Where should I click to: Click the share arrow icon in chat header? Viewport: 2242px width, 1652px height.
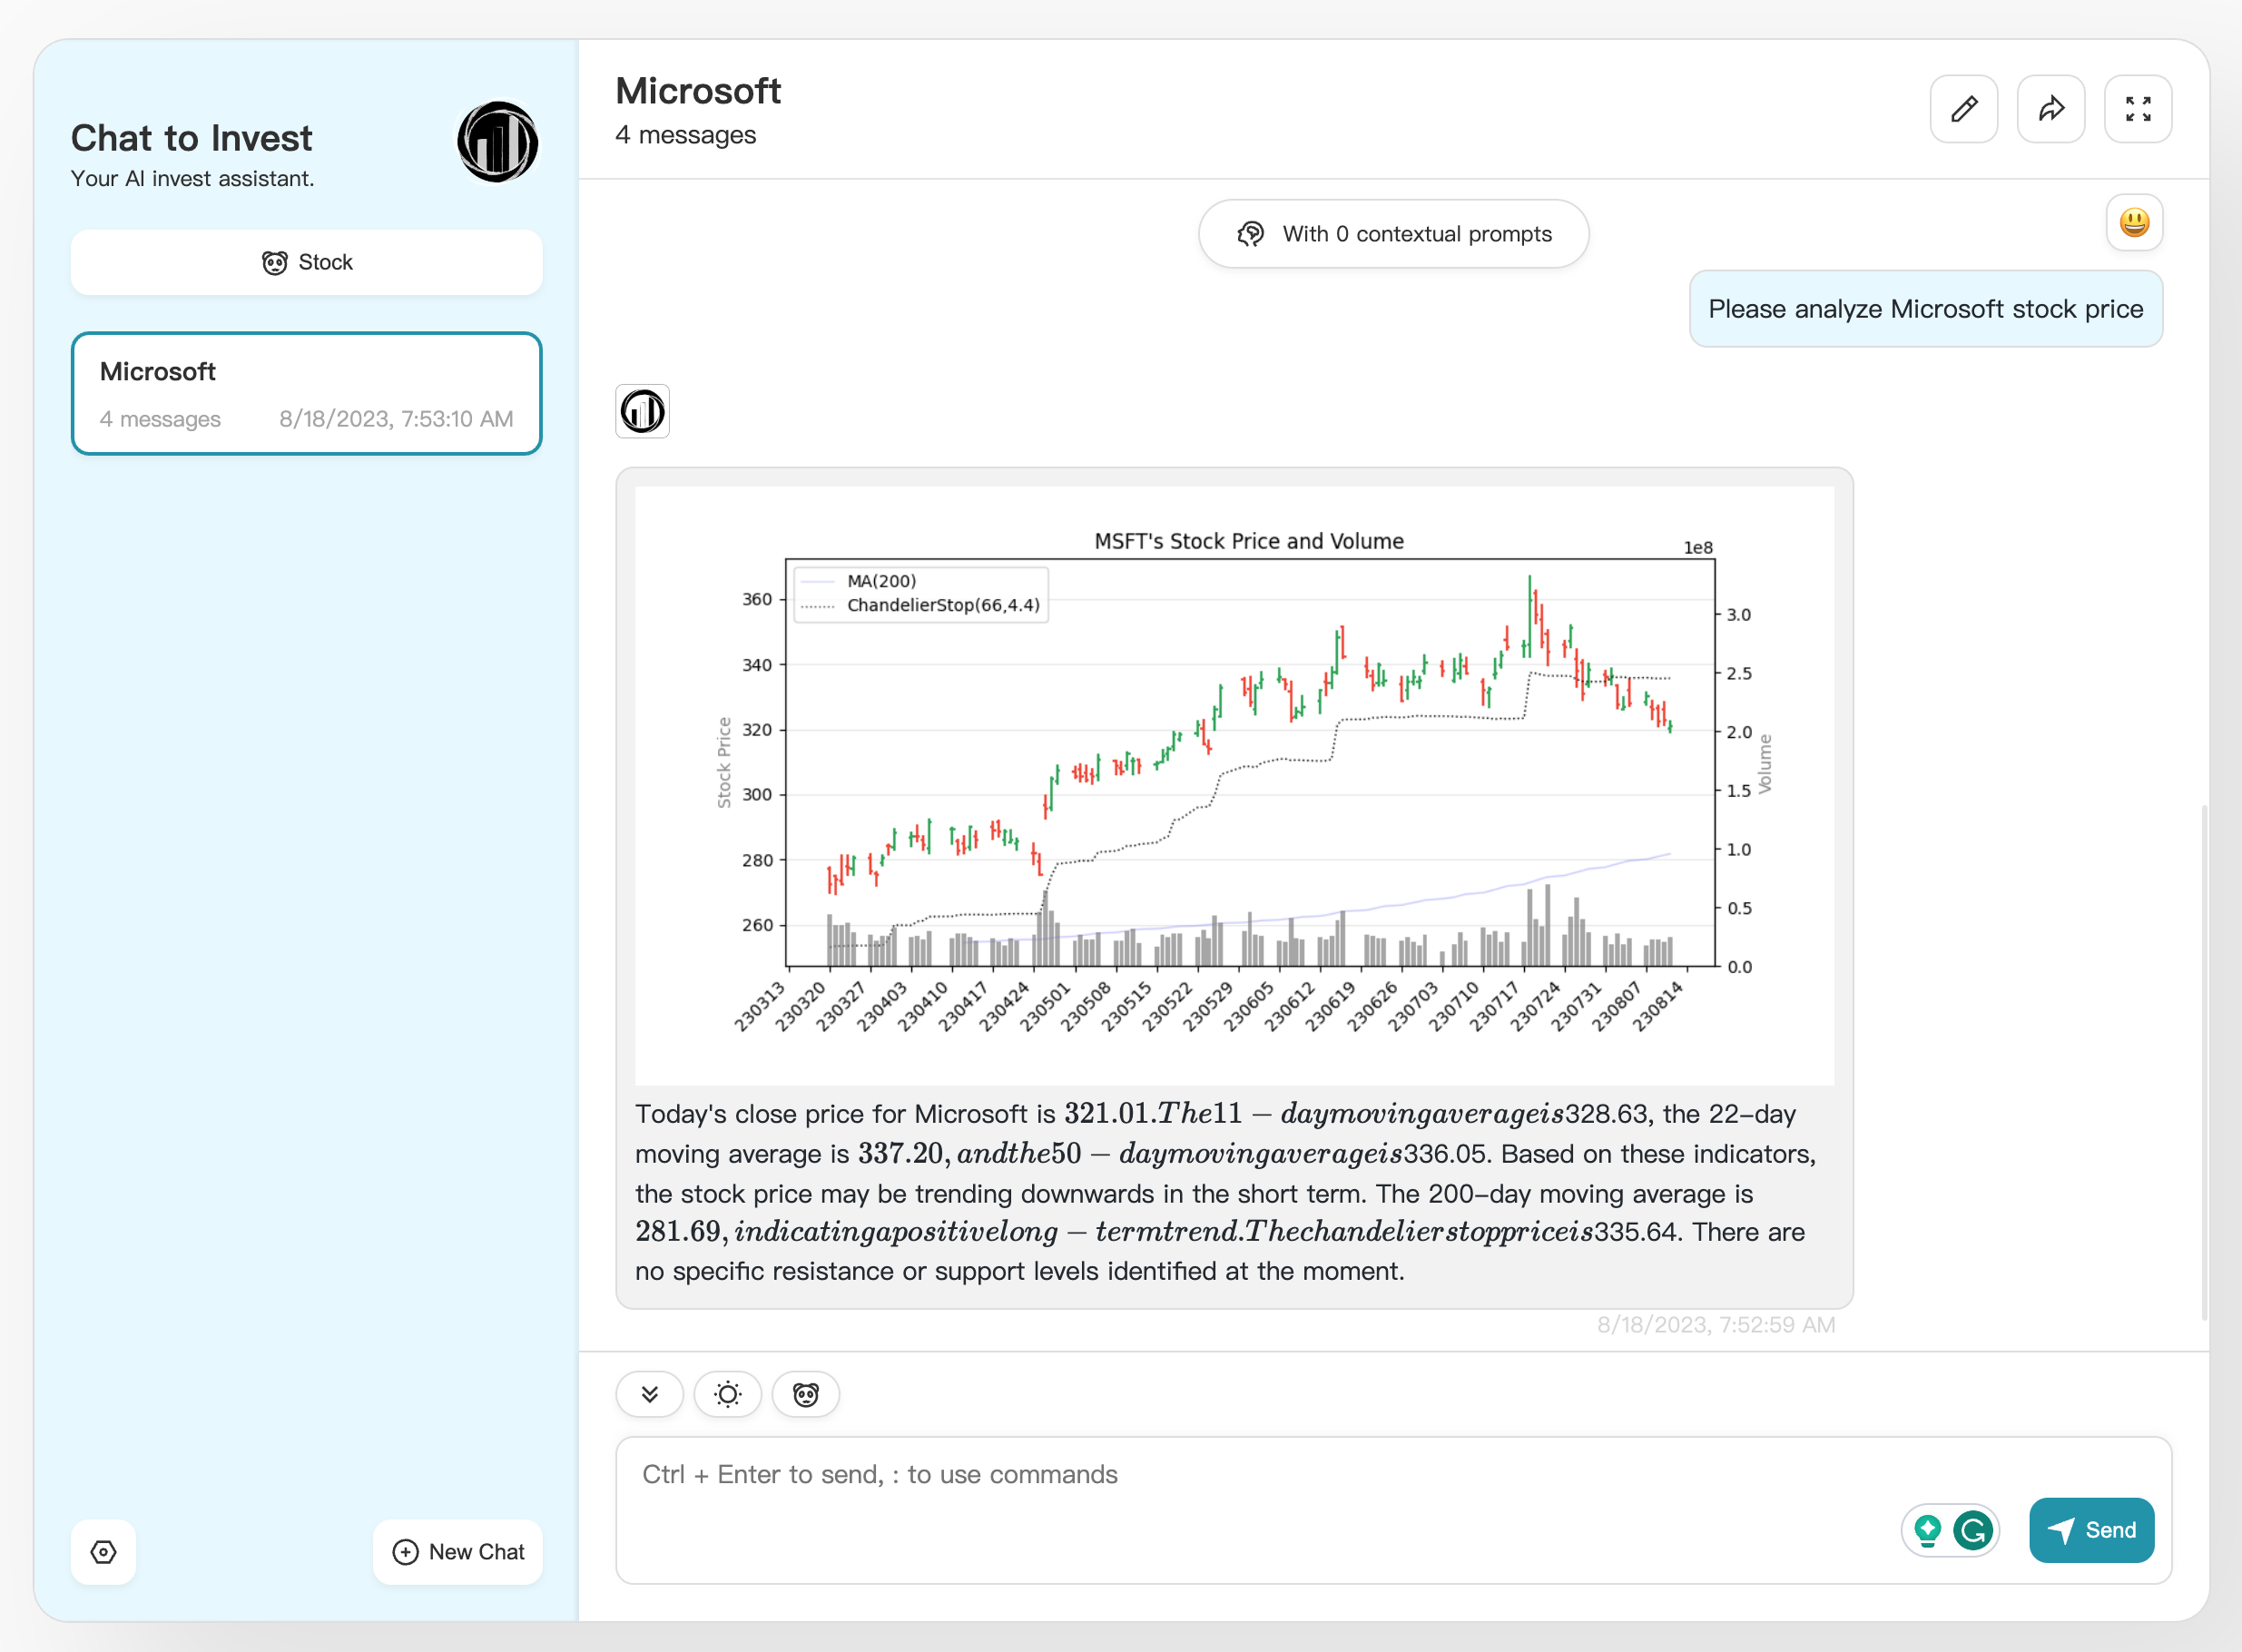(x=2050, y=109)
